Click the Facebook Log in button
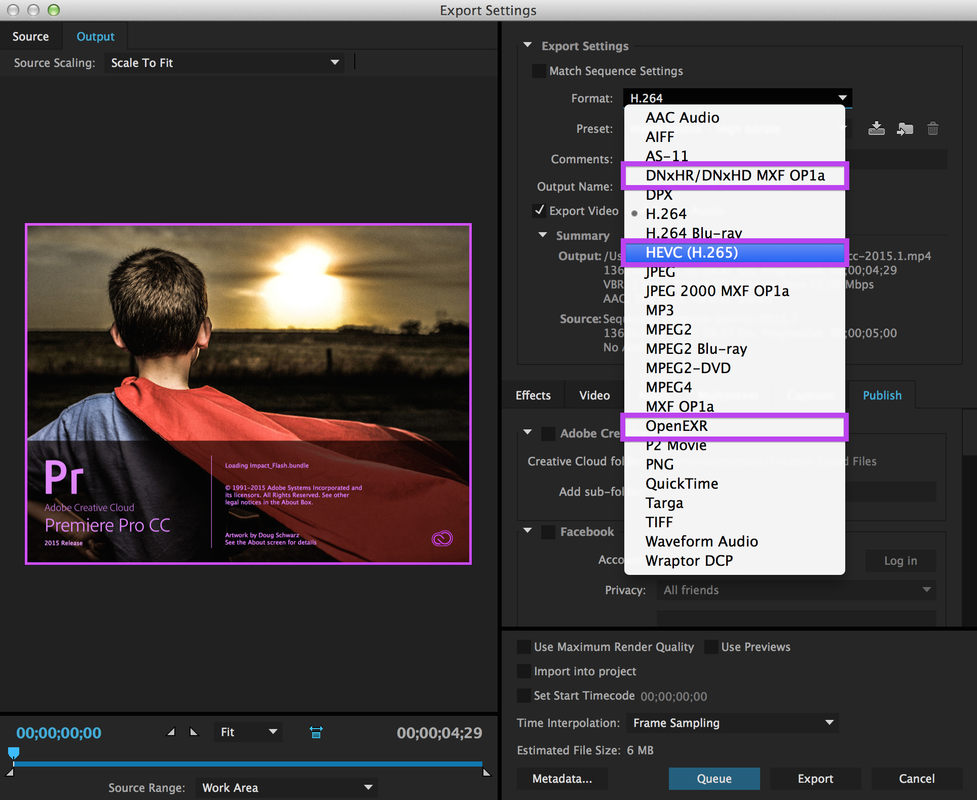 900,561
